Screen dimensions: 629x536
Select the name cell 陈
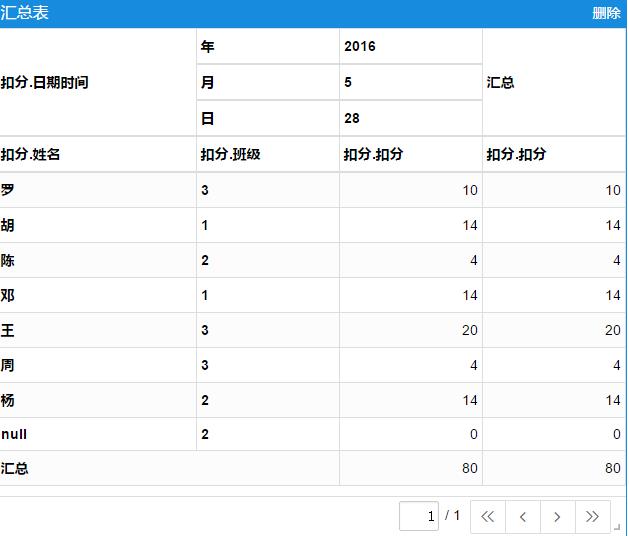(x=98, y=260)
